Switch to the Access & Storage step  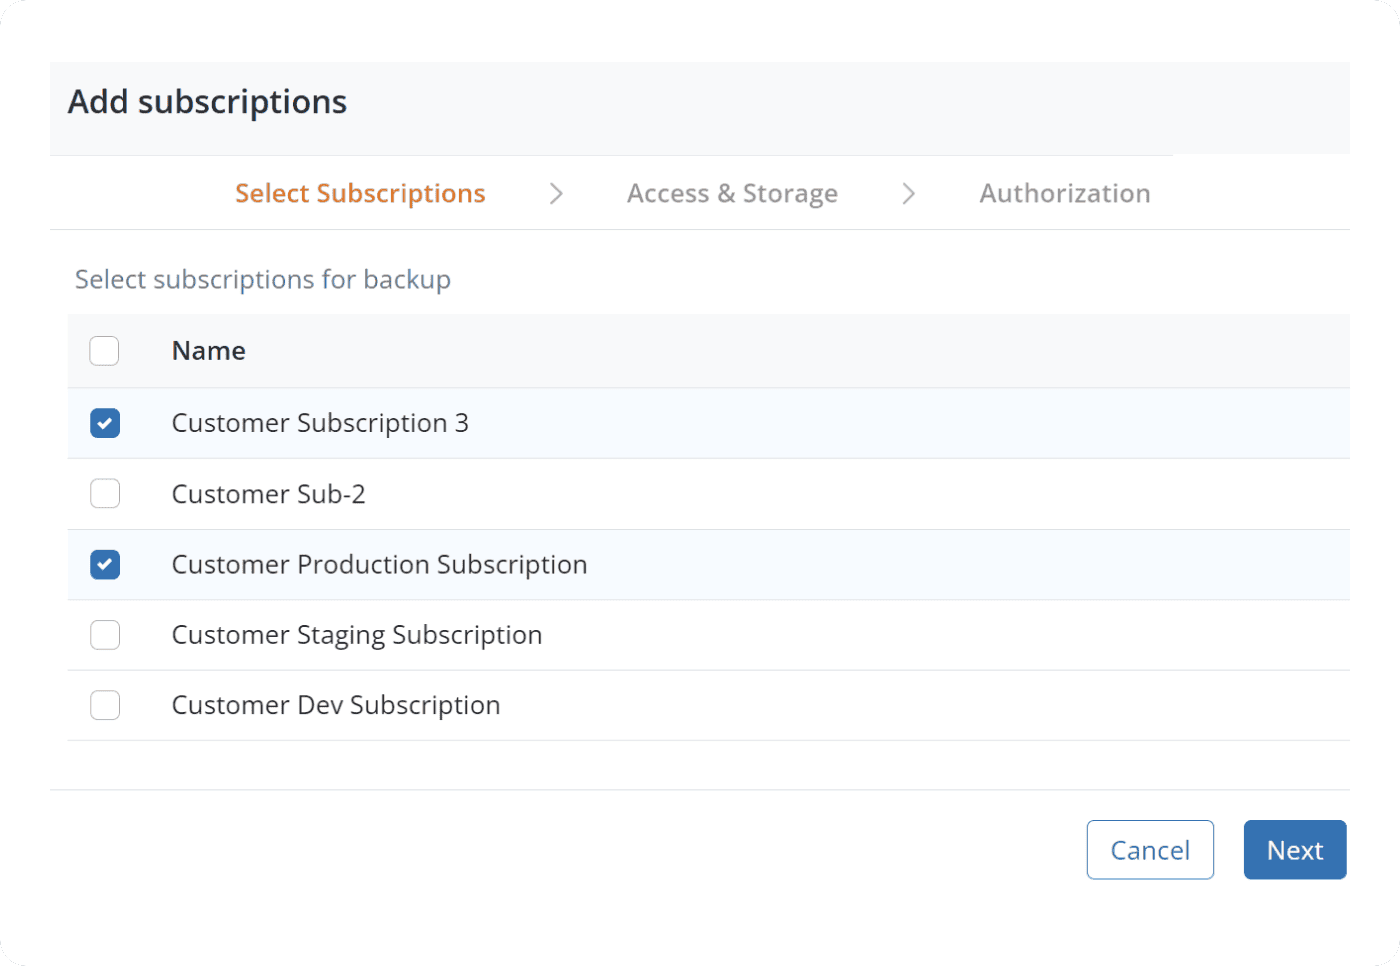732,193
